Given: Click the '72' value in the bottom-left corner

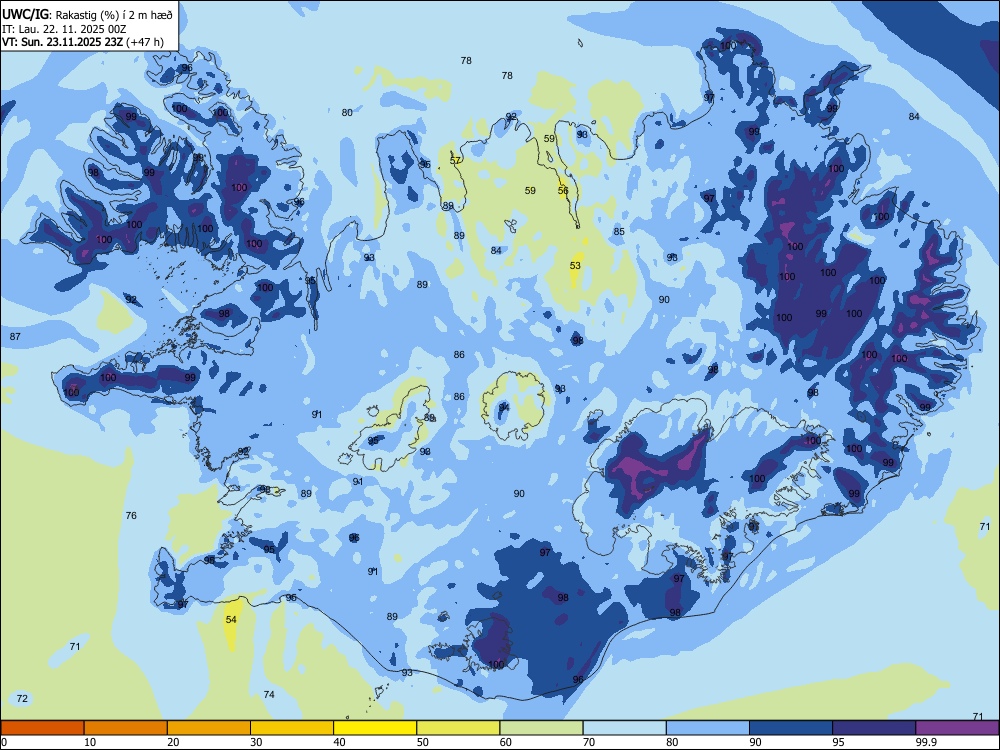Looking at the screenshot, I should [22, 698].
